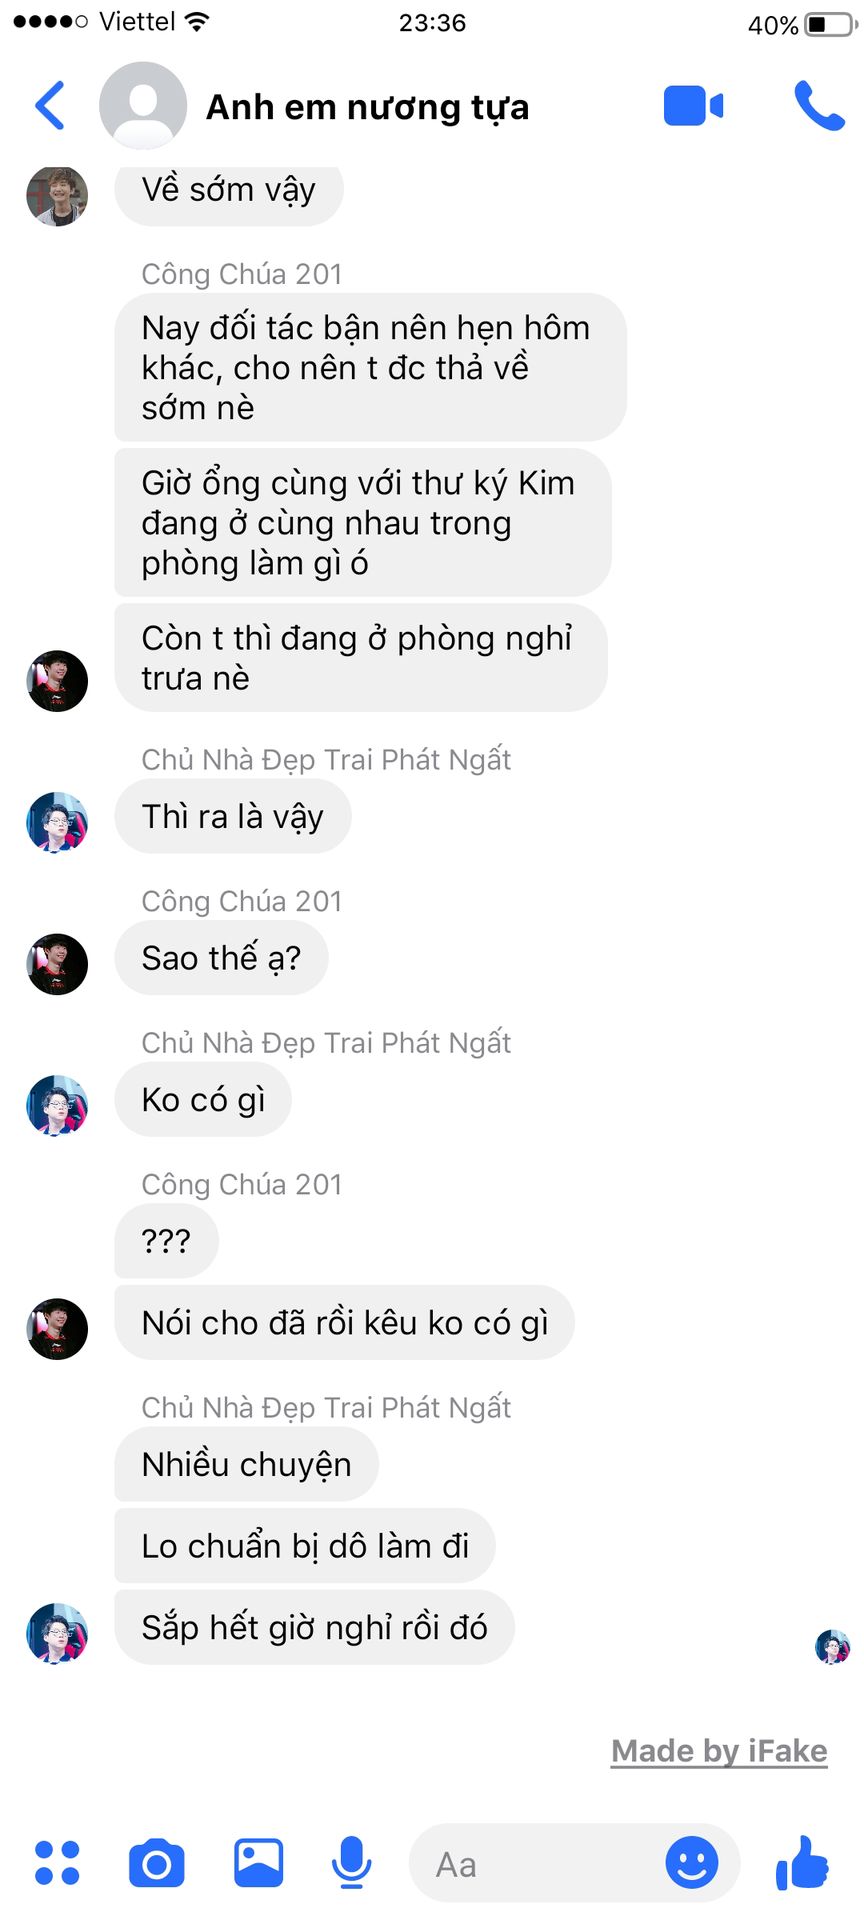Start a video call with the group
Image resolution: width=864 pixels, height=1920 pixels.
coord(693,106)
